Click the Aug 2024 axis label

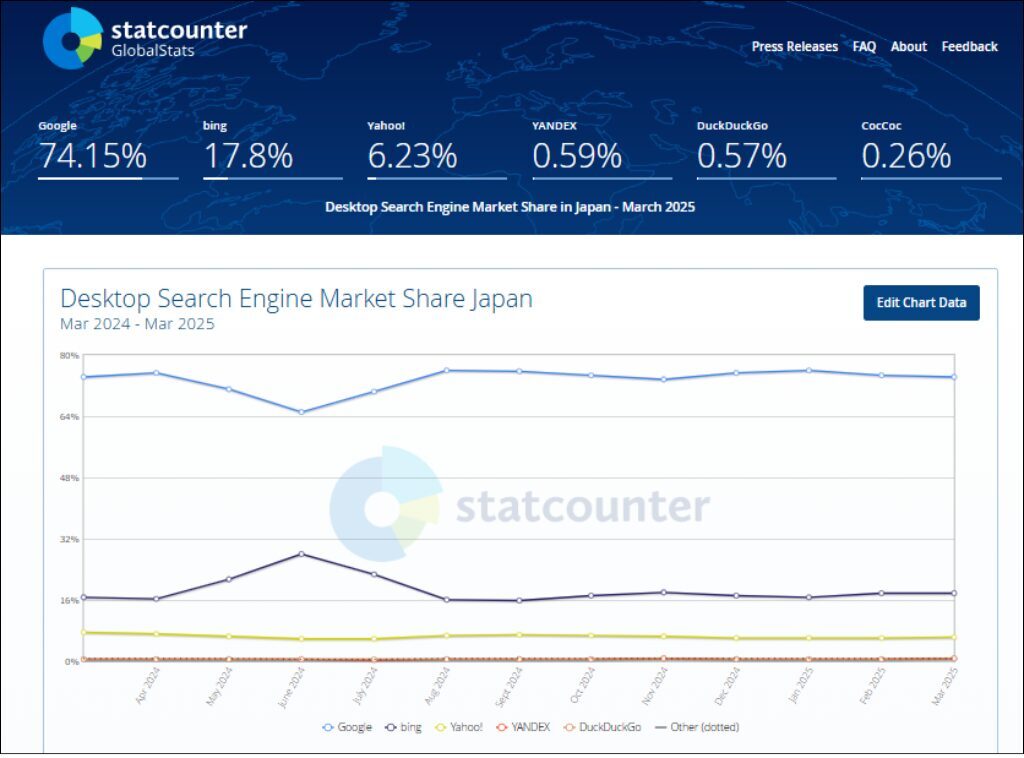point(437,686)
